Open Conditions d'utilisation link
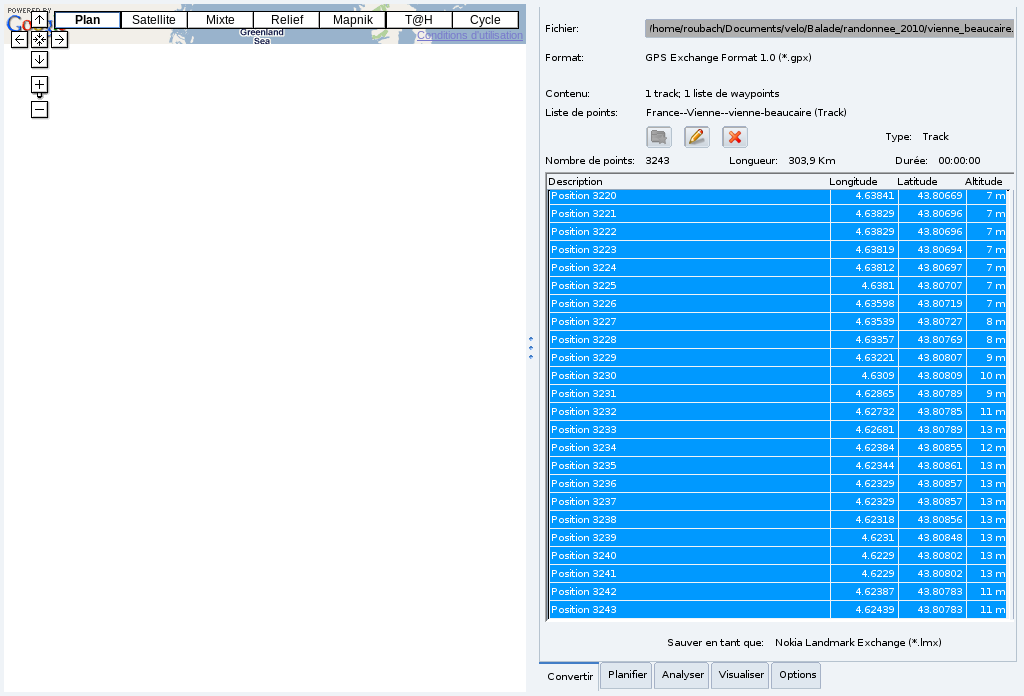The height and width of the screenshot is (696, 1024). click(x=470, y=35)
